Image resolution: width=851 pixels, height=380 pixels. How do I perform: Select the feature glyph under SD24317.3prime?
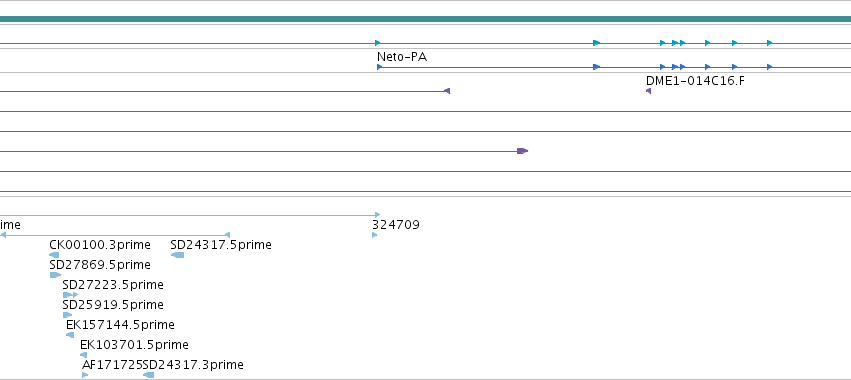click(149, 375)
